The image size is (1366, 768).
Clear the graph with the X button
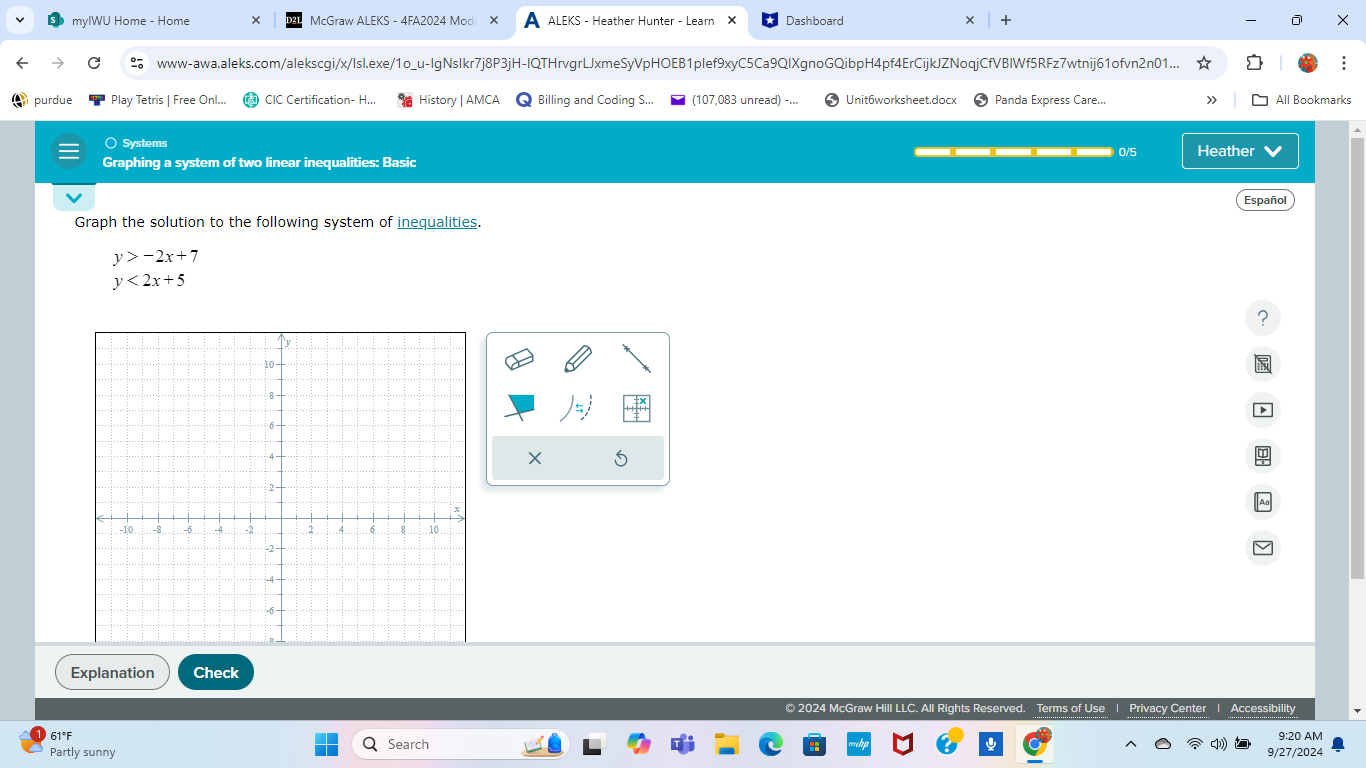tap(535, 458)
